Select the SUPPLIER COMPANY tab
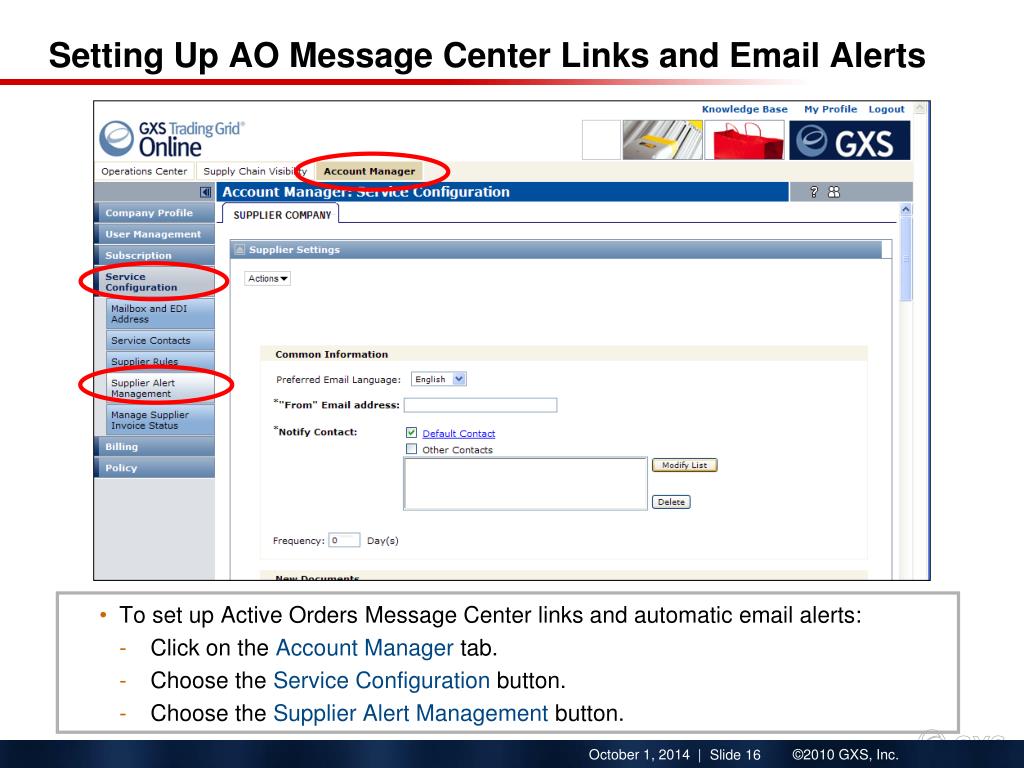 [282, 215]
